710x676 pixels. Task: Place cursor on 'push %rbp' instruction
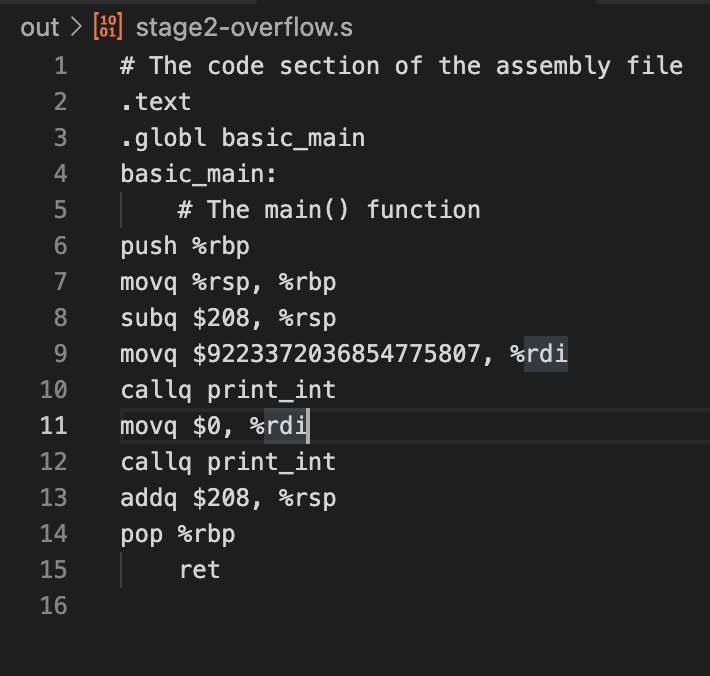coord(184,246)
